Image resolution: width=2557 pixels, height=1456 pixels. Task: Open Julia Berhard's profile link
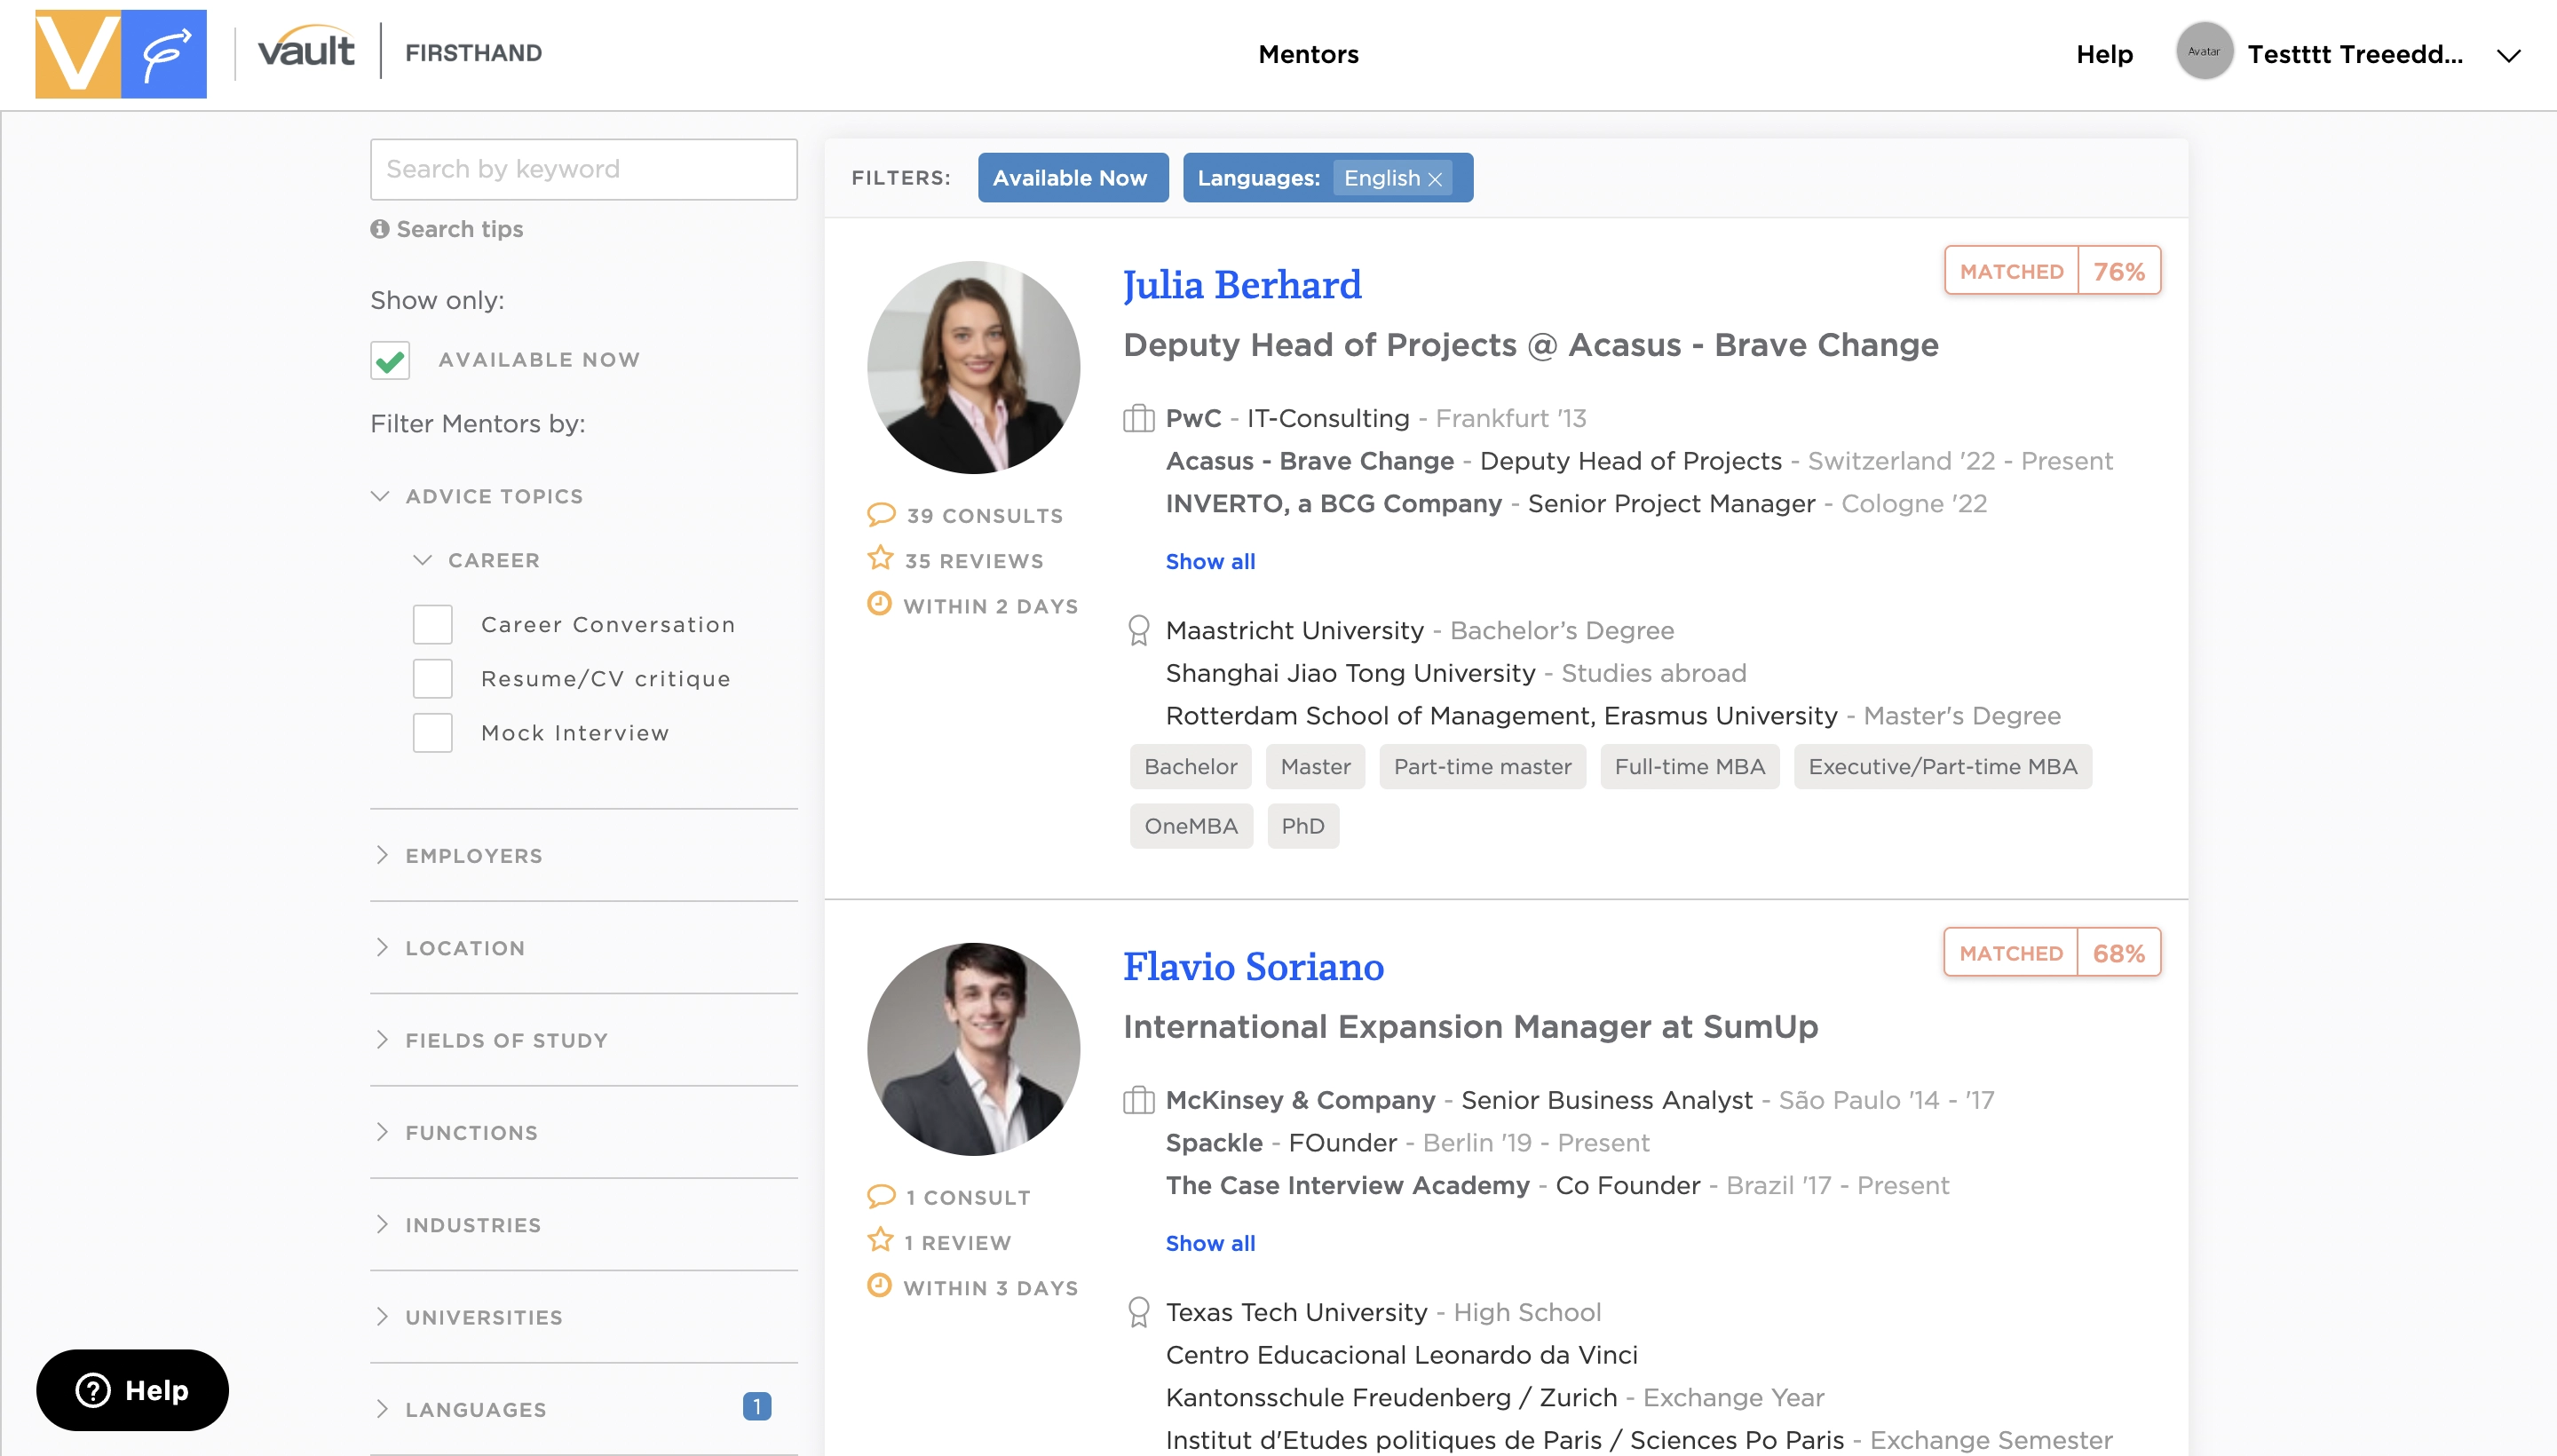[x=1241, y=285]
